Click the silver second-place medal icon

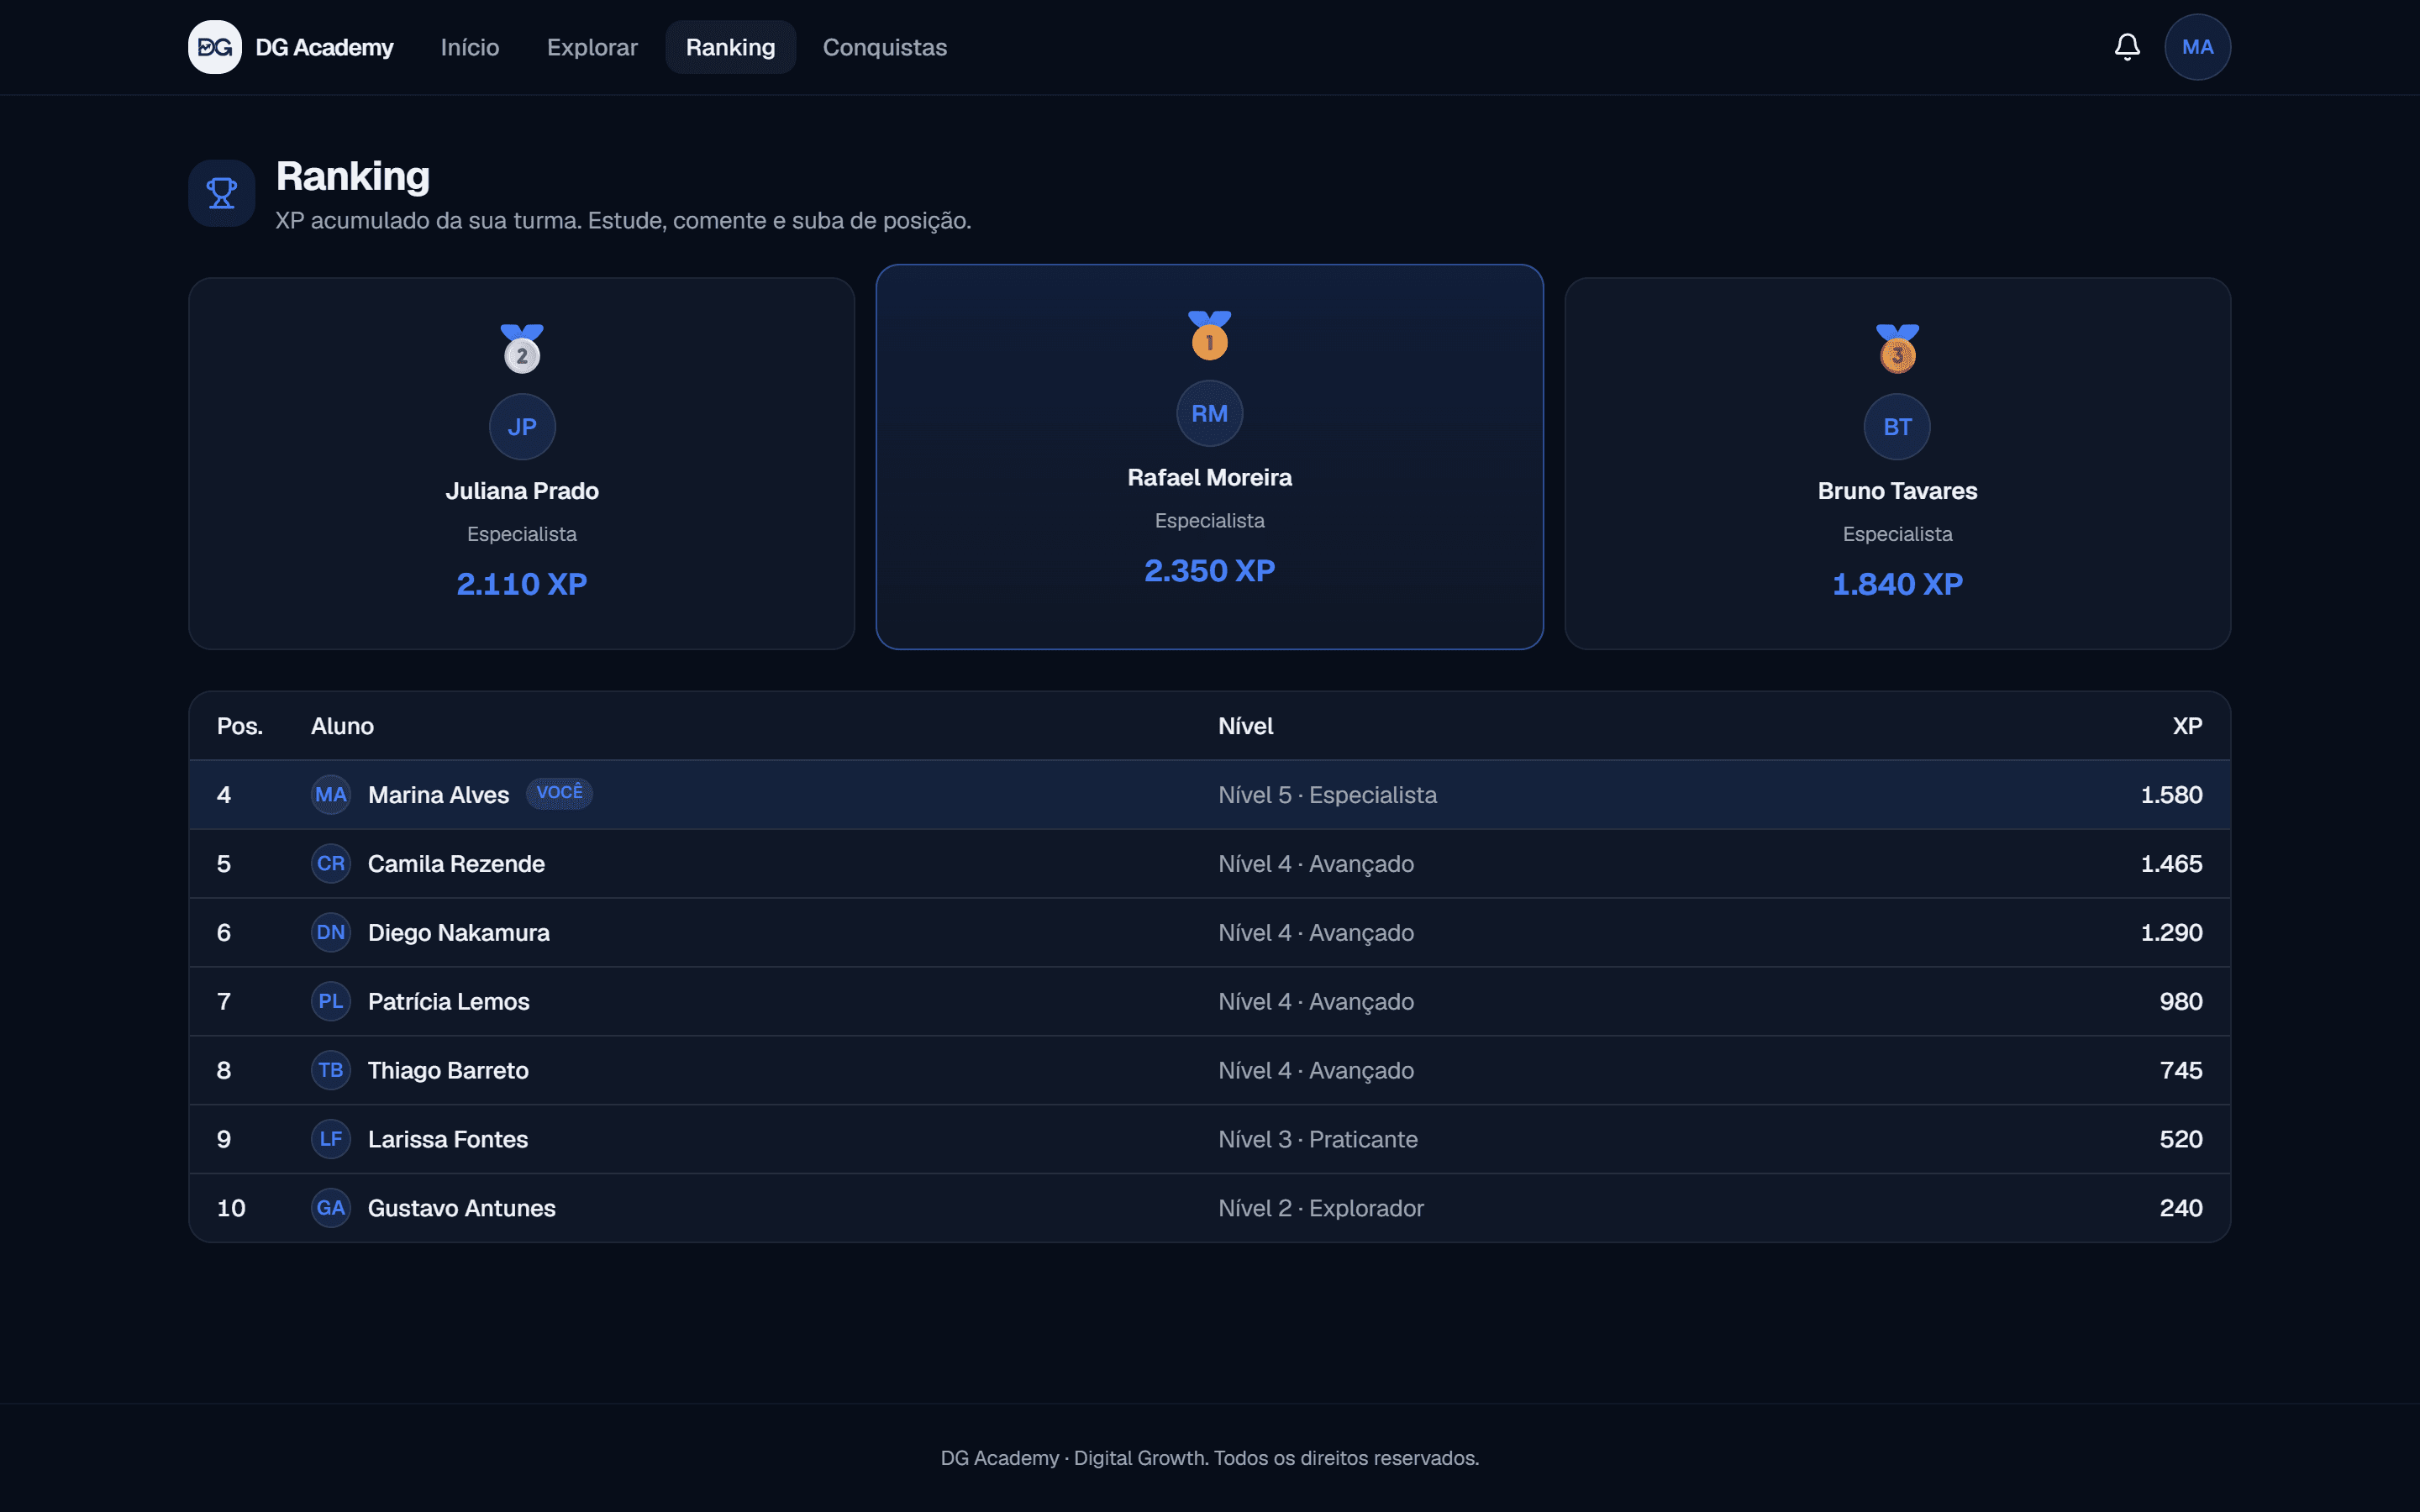(x=522, y=349)
